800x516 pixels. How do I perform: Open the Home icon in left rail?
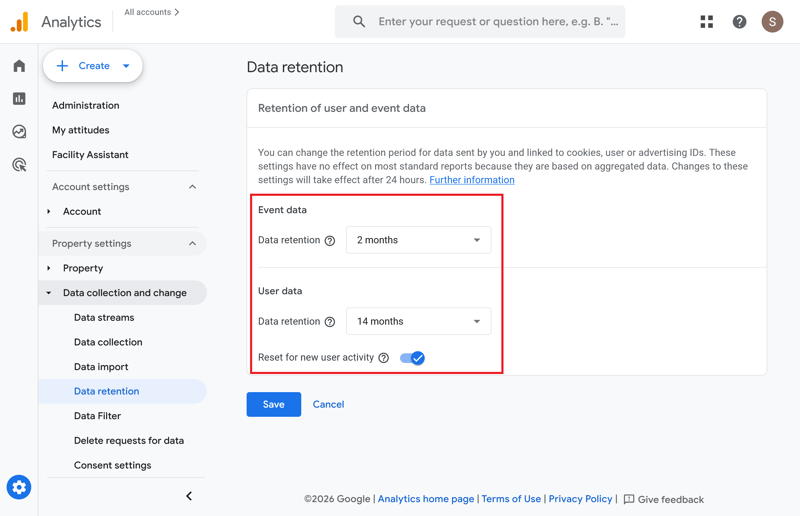19,66
